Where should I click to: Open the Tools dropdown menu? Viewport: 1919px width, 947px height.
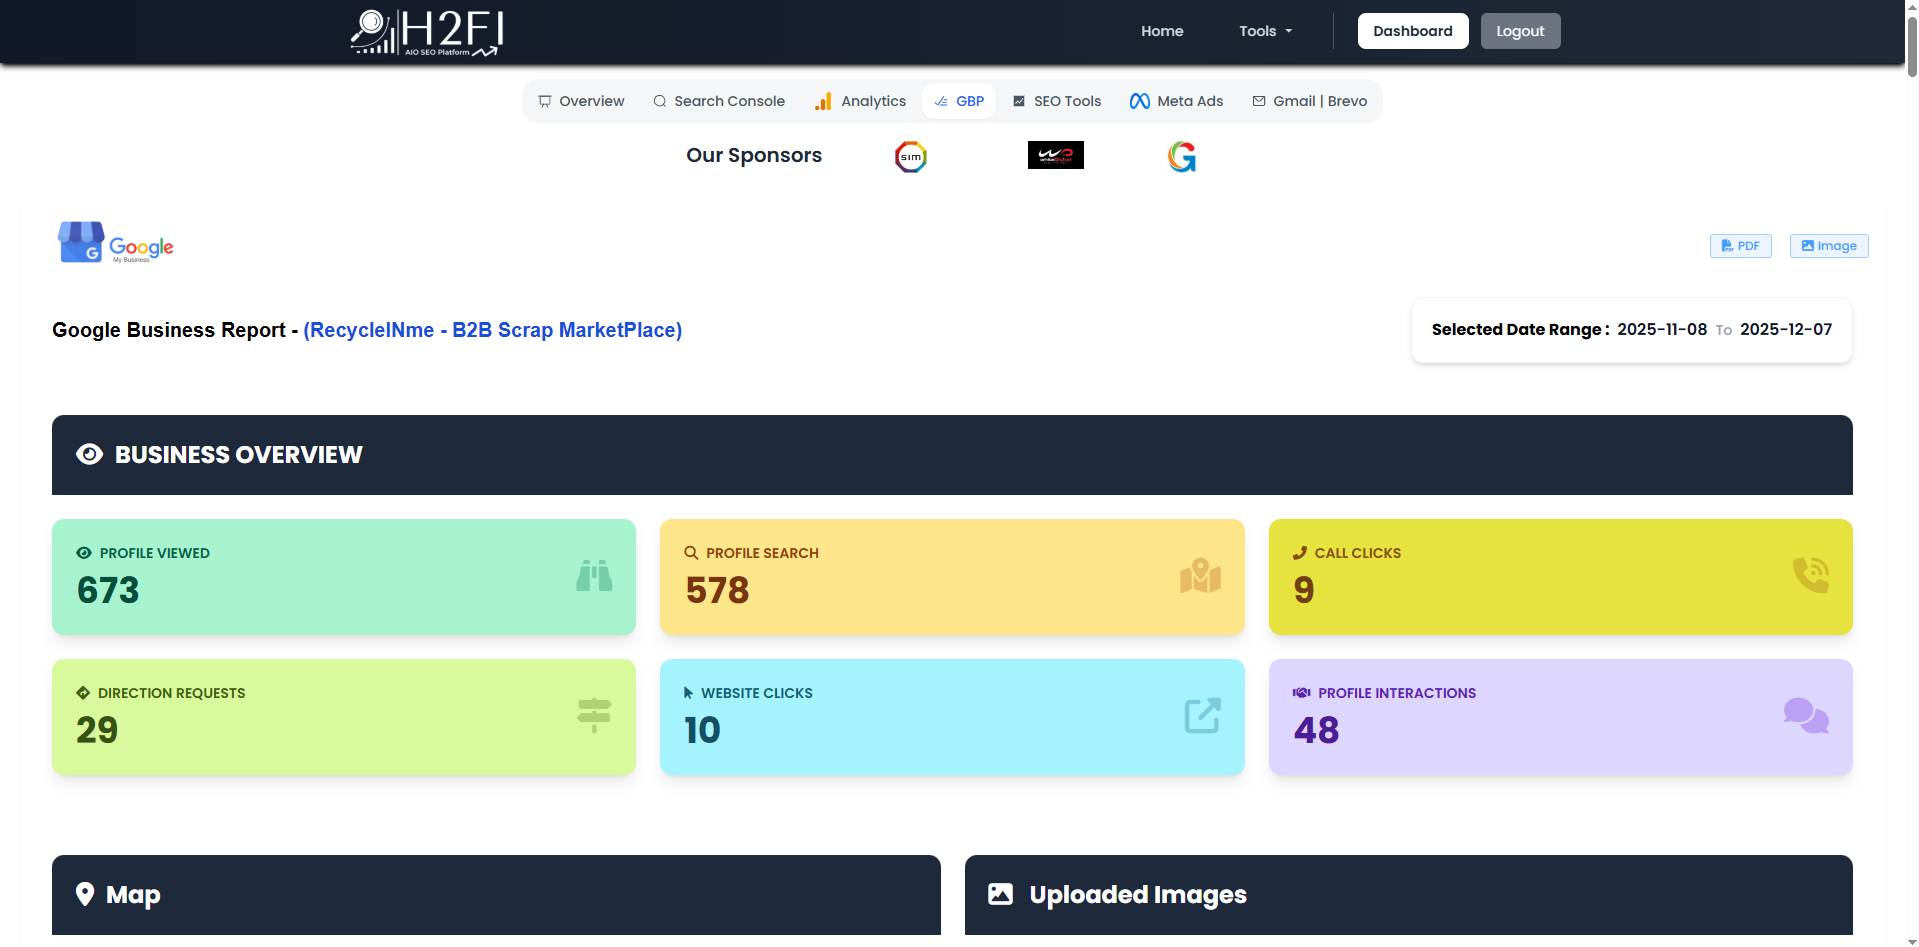click(1263, 31)
